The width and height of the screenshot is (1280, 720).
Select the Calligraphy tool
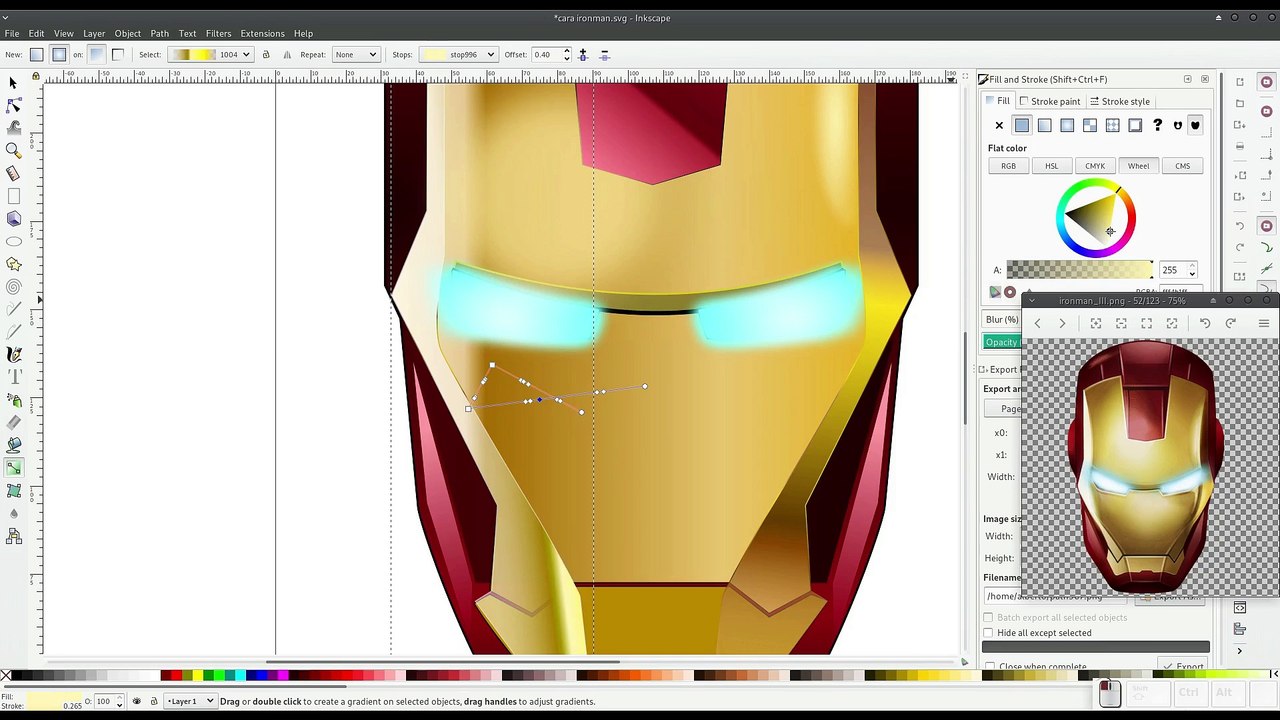[13, 355]
